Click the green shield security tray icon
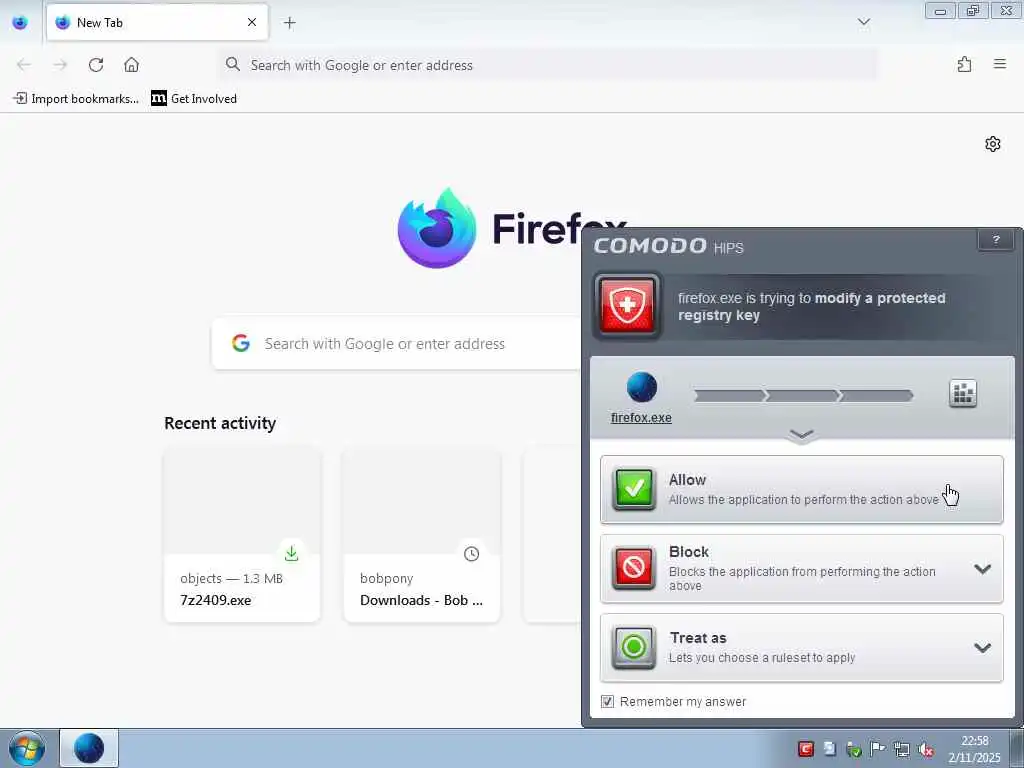Image resolution: width=1024 pixels, height=768 pixels. [853, 749]
